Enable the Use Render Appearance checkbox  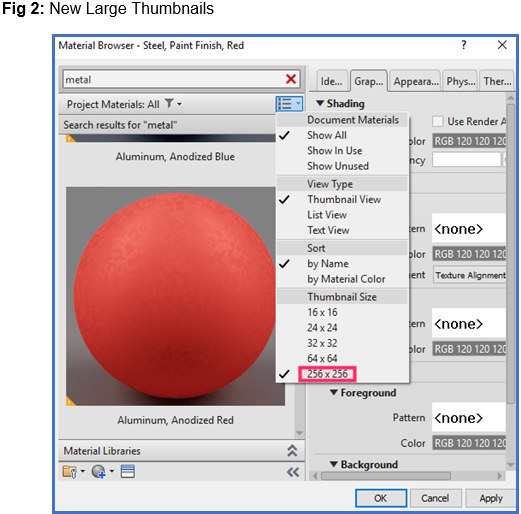pyautogui.click(x=437, y=121)
